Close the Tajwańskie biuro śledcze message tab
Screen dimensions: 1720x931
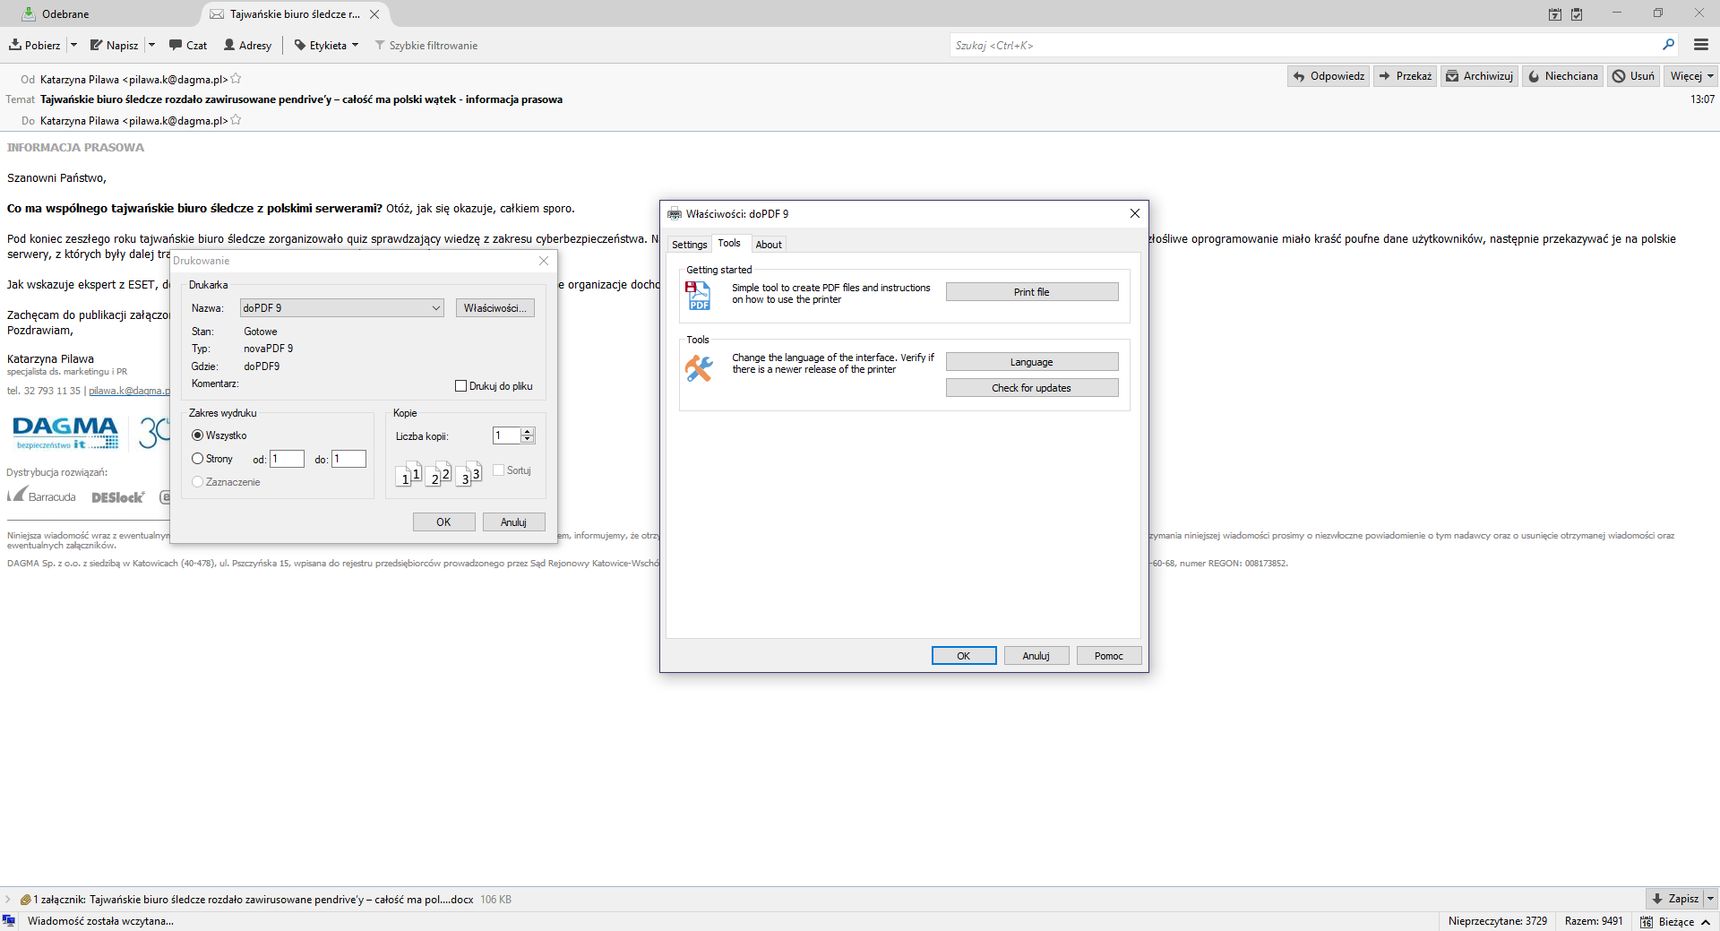[374, 14]
